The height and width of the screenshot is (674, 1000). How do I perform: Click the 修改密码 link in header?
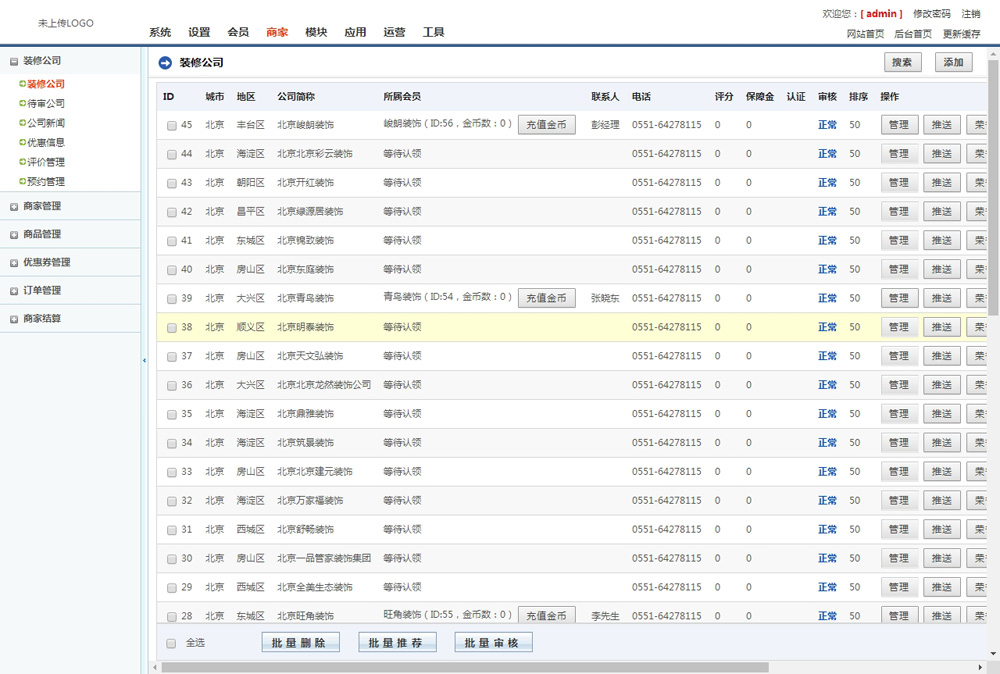931,14
